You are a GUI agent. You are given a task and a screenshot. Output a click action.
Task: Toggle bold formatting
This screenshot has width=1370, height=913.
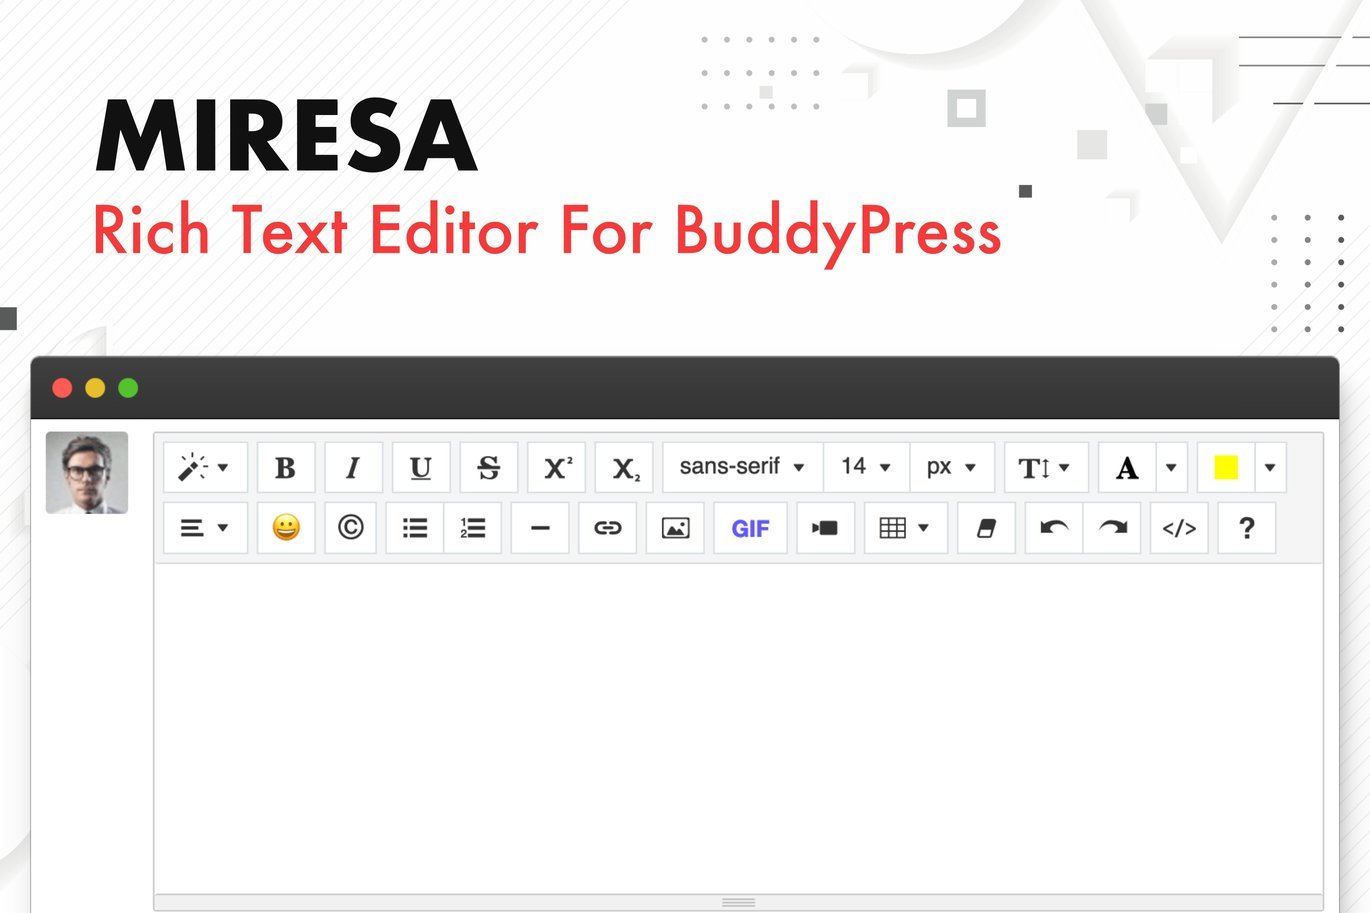tap(286, 466)
